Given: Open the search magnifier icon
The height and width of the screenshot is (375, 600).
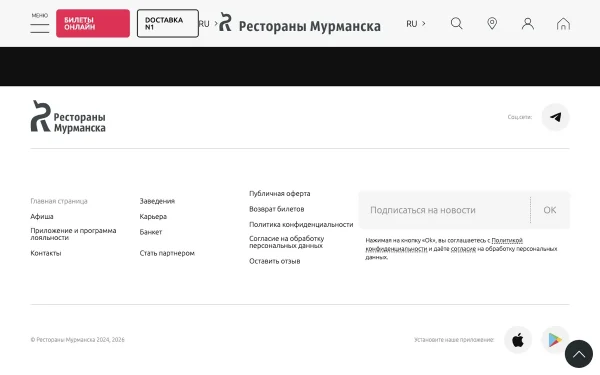Looking at the screenshot, I should [x=456, y=24].
